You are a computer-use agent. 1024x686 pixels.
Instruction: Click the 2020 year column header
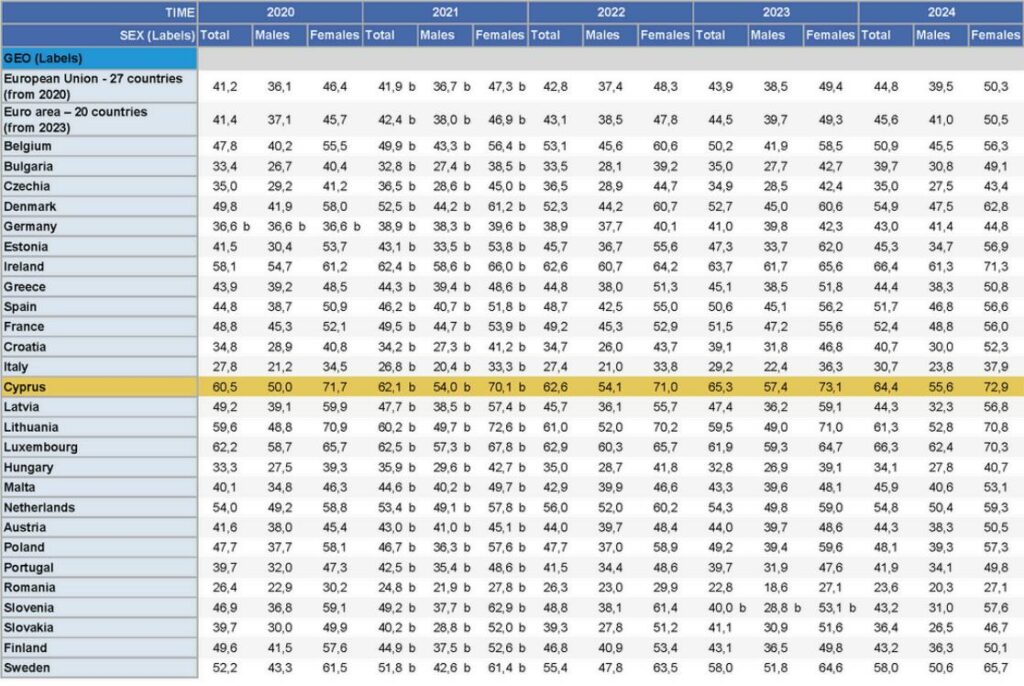tap(280, 12)
